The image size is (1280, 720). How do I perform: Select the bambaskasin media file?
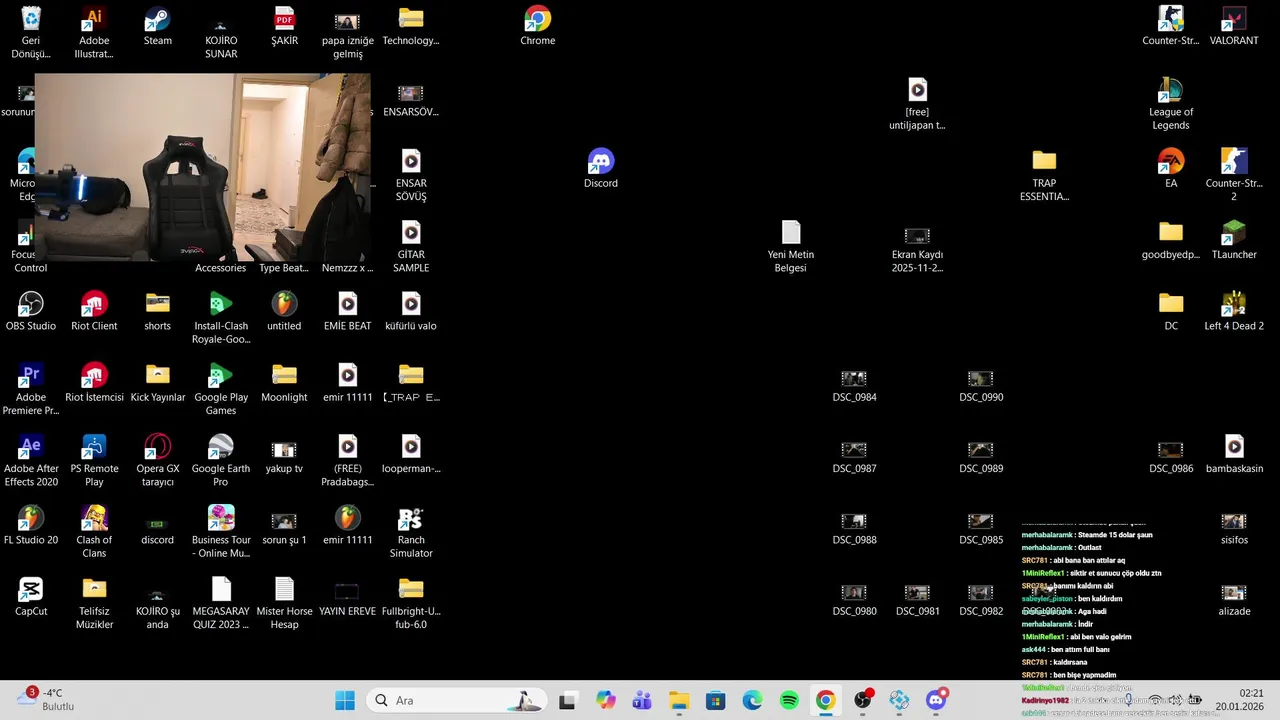(1234, 453)
